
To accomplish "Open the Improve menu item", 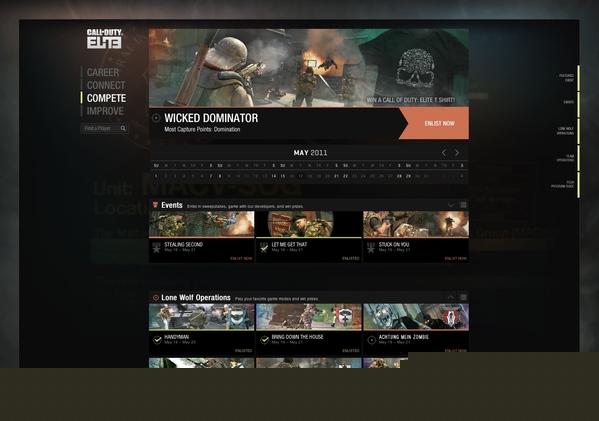I will tap(105, 111).
